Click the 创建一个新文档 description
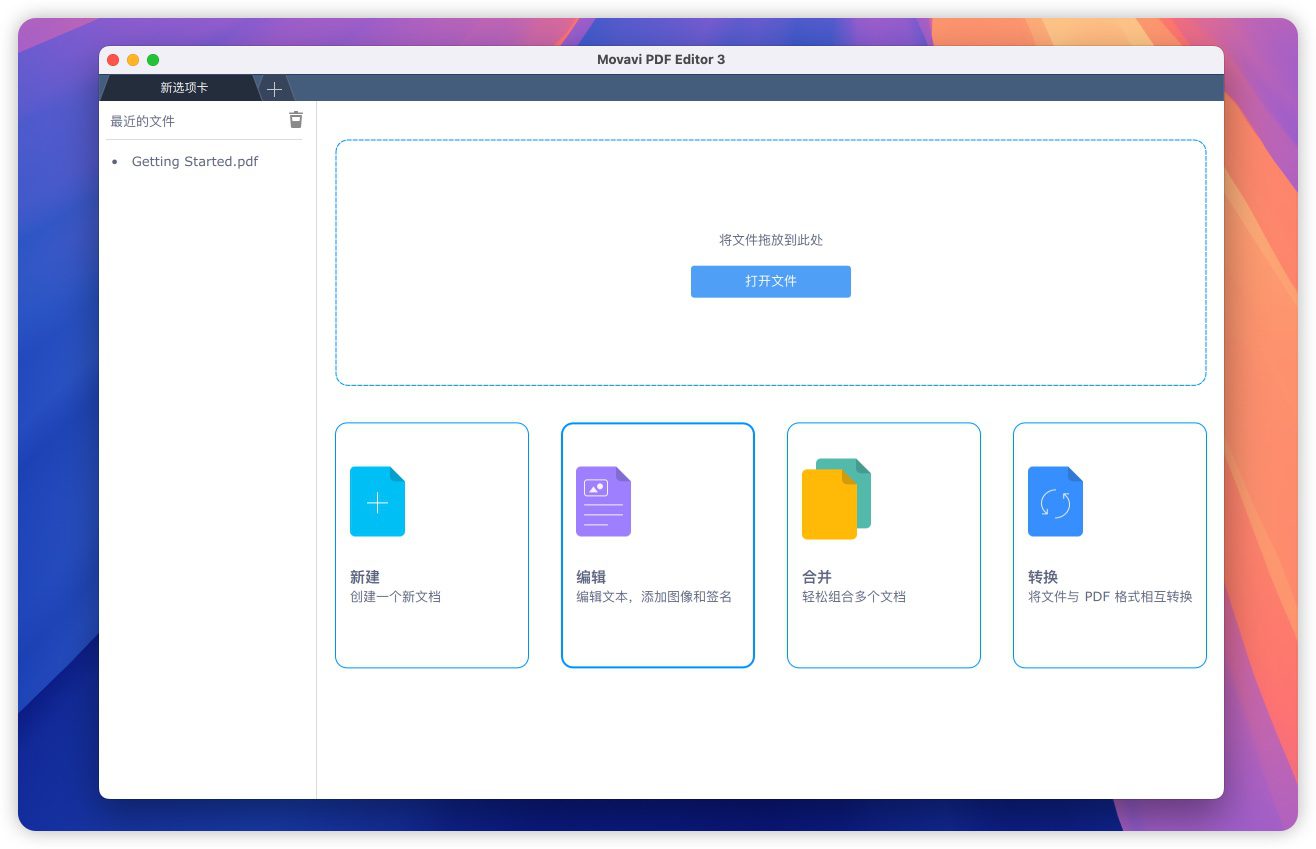1316x849 pixels. (x=395, y=597)
